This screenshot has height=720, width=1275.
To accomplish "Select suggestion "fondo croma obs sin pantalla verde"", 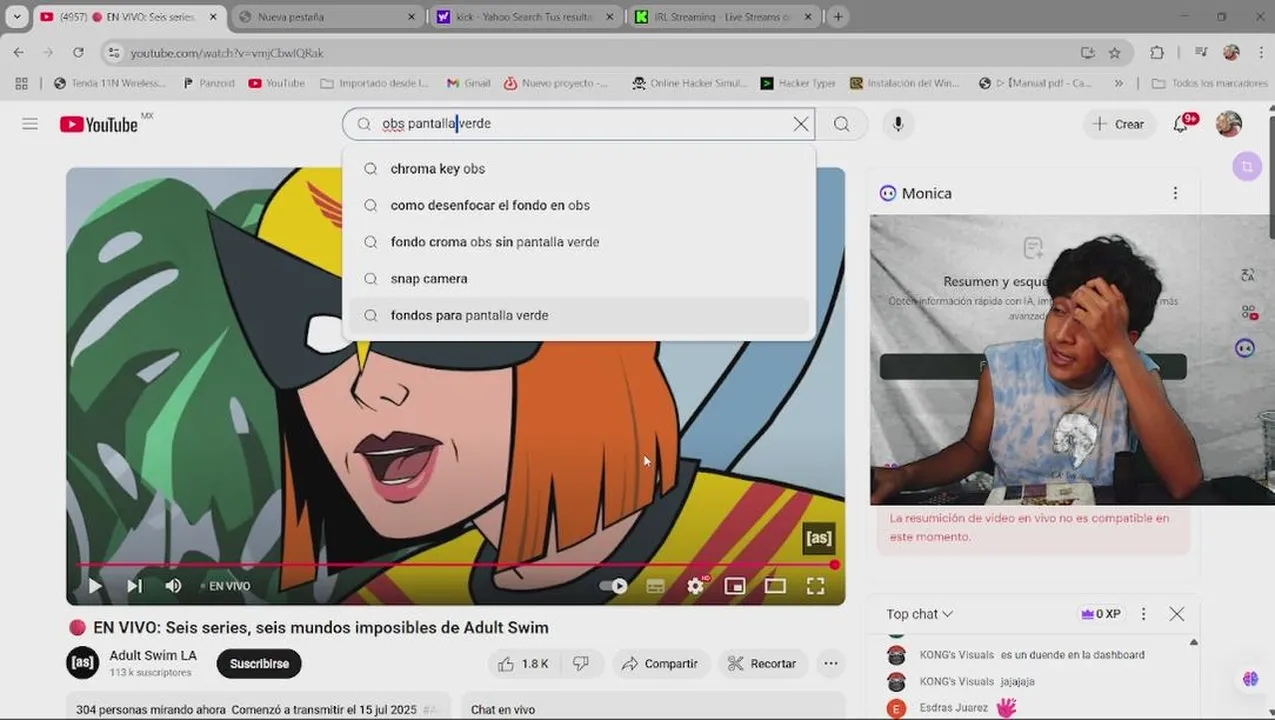I will click(x=579, y=242).
